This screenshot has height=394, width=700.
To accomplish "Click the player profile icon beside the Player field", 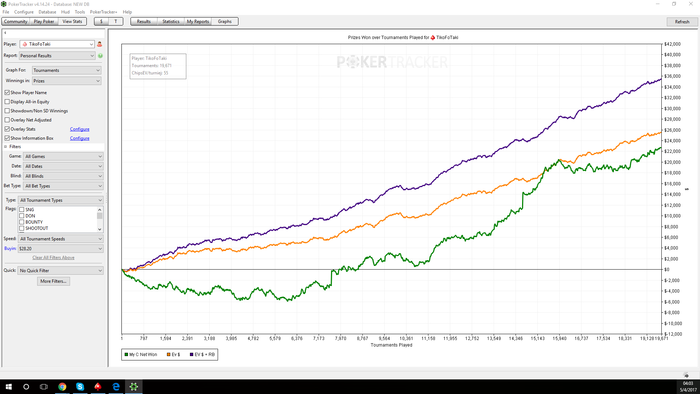I will pyautogui.click(x=100, y=44).
